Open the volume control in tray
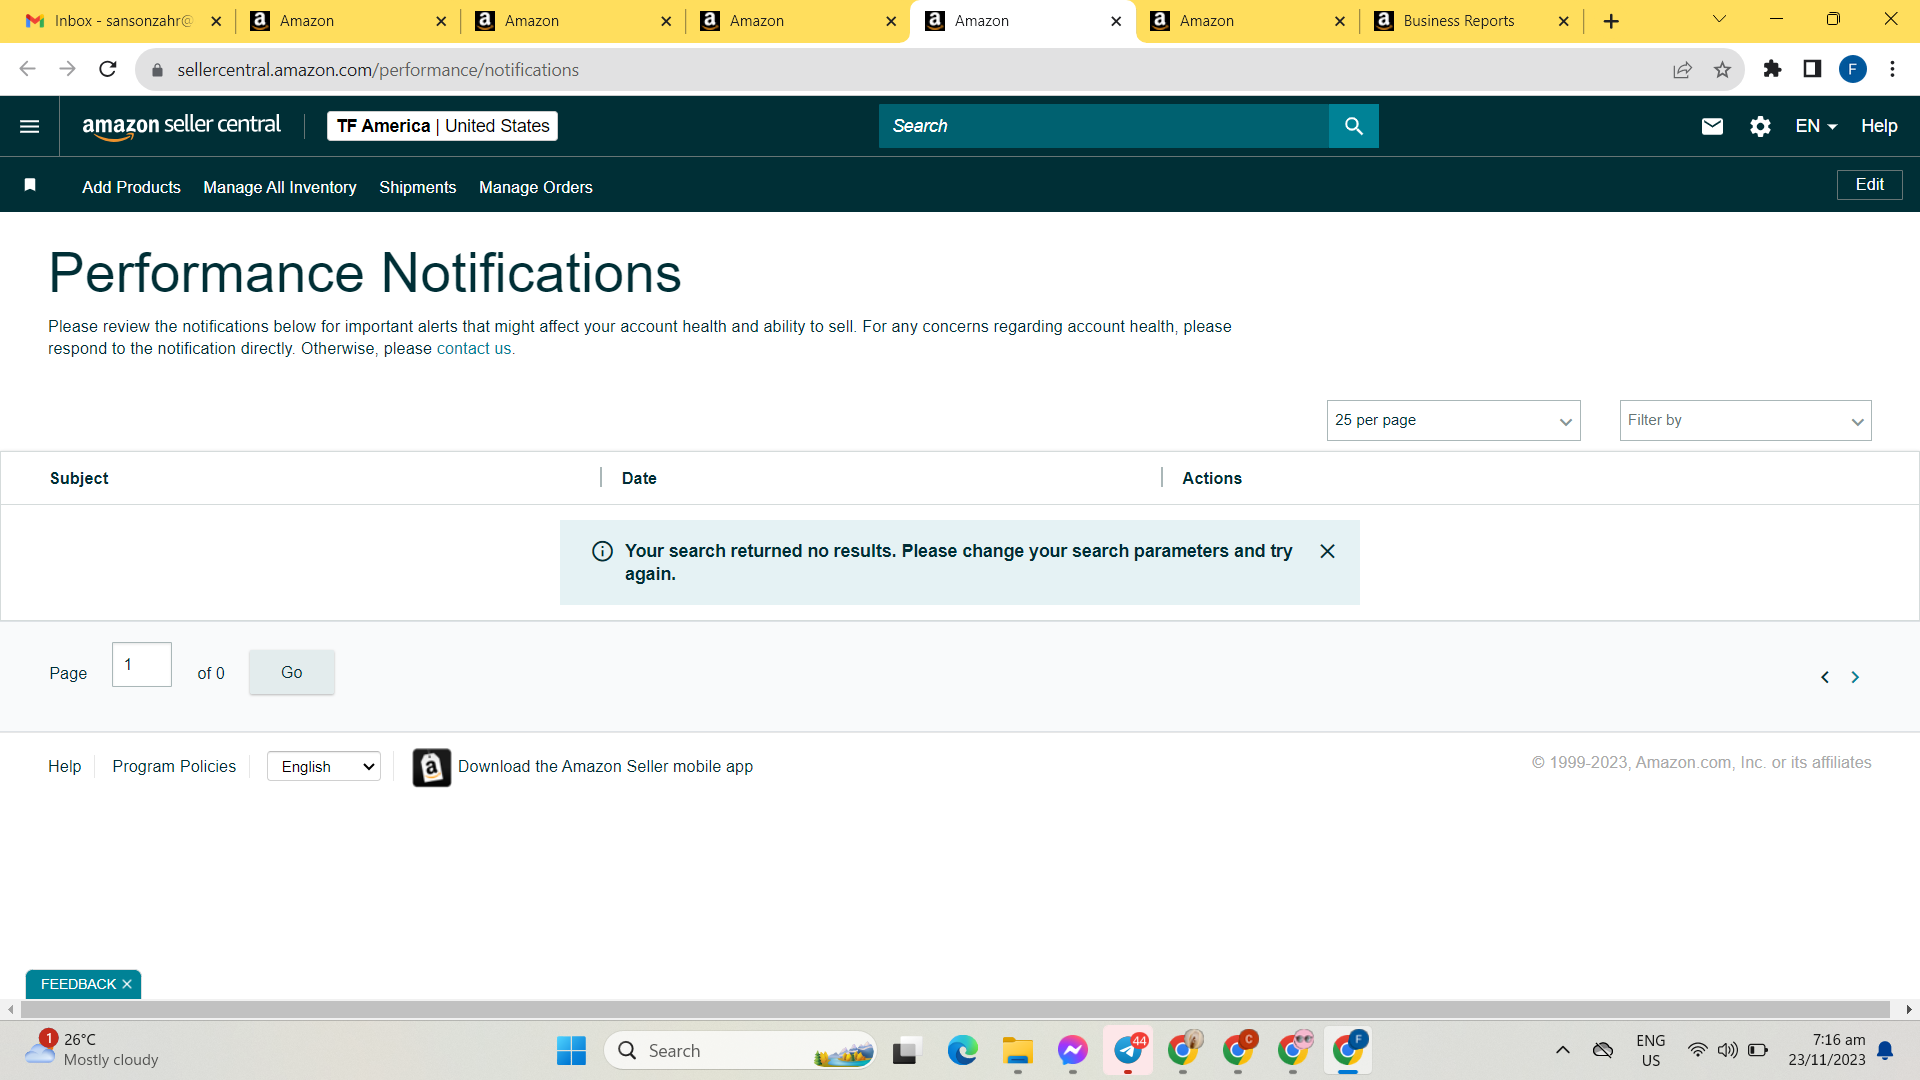This screenshot has width=1920, height=1080. point(1727,1050)
